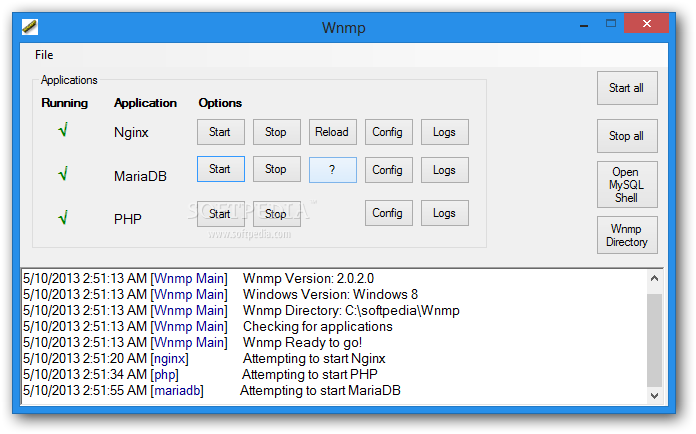Start the PHP process

pyautogui.click(x=221, y=213)
